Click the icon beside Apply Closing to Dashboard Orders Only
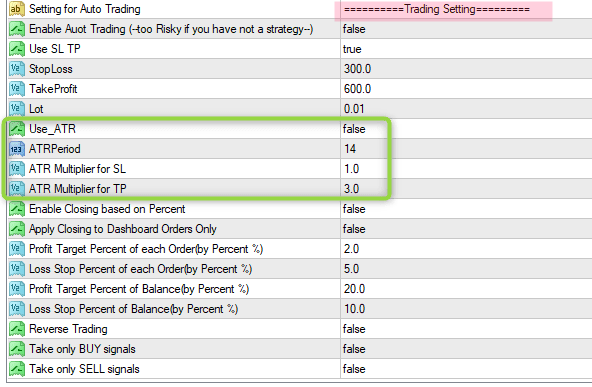 (17, 229)
